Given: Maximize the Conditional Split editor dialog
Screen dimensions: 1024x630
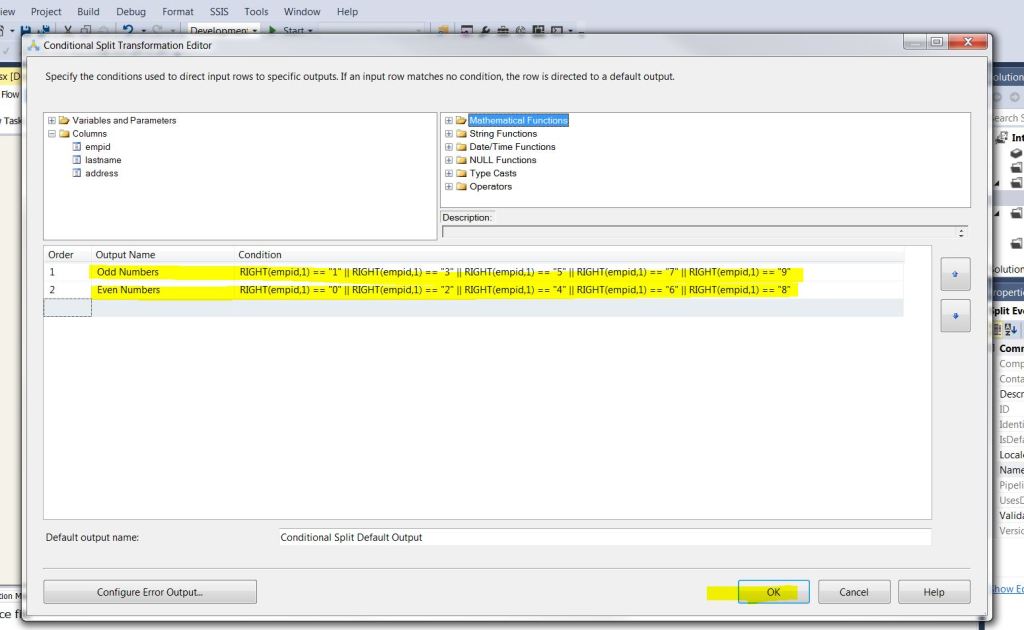Looking at the screenshot, I should point(936,42).
